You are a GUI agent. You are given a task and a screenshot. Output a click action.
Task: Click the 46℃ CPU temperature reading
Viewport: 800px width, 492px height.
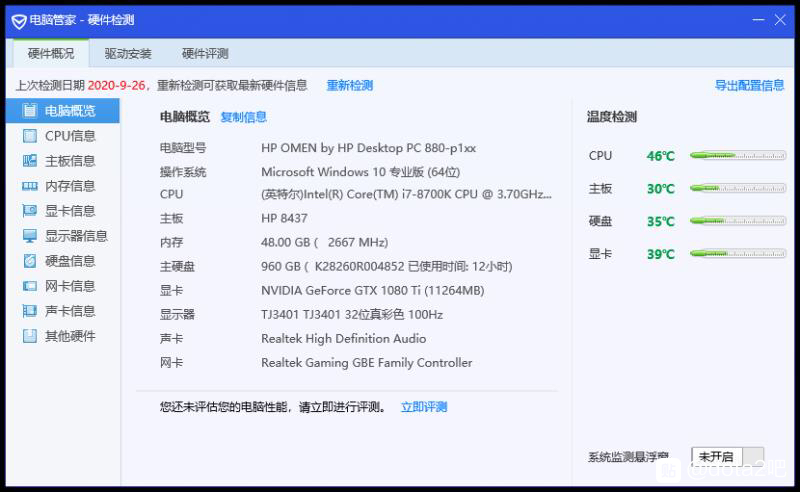pos(661,156)
